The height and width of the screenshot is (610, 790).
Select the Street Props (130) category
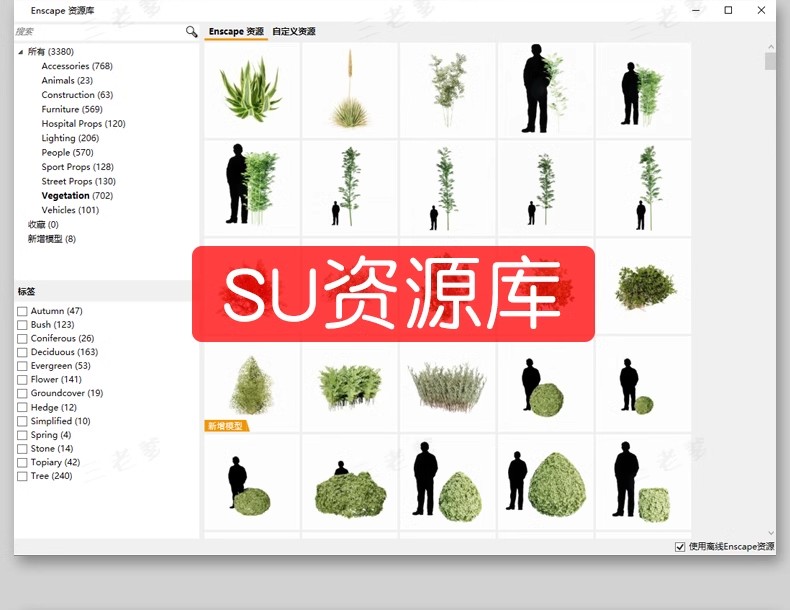pyautogui.click(x=79, y=181)
